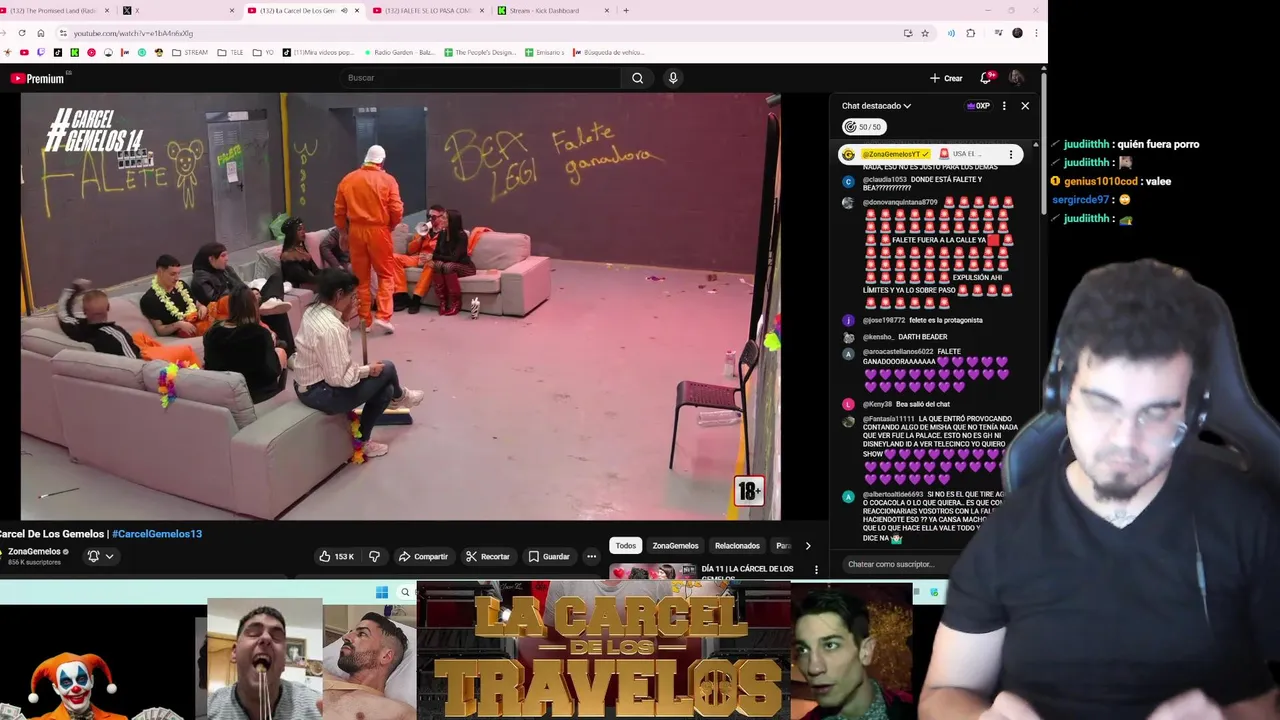Click the Crear button

tap(946, 78)
